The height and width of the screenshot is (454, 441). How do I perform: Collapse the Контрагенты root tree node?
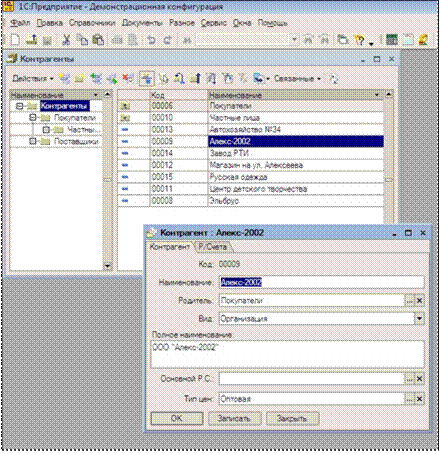point(19,106)
